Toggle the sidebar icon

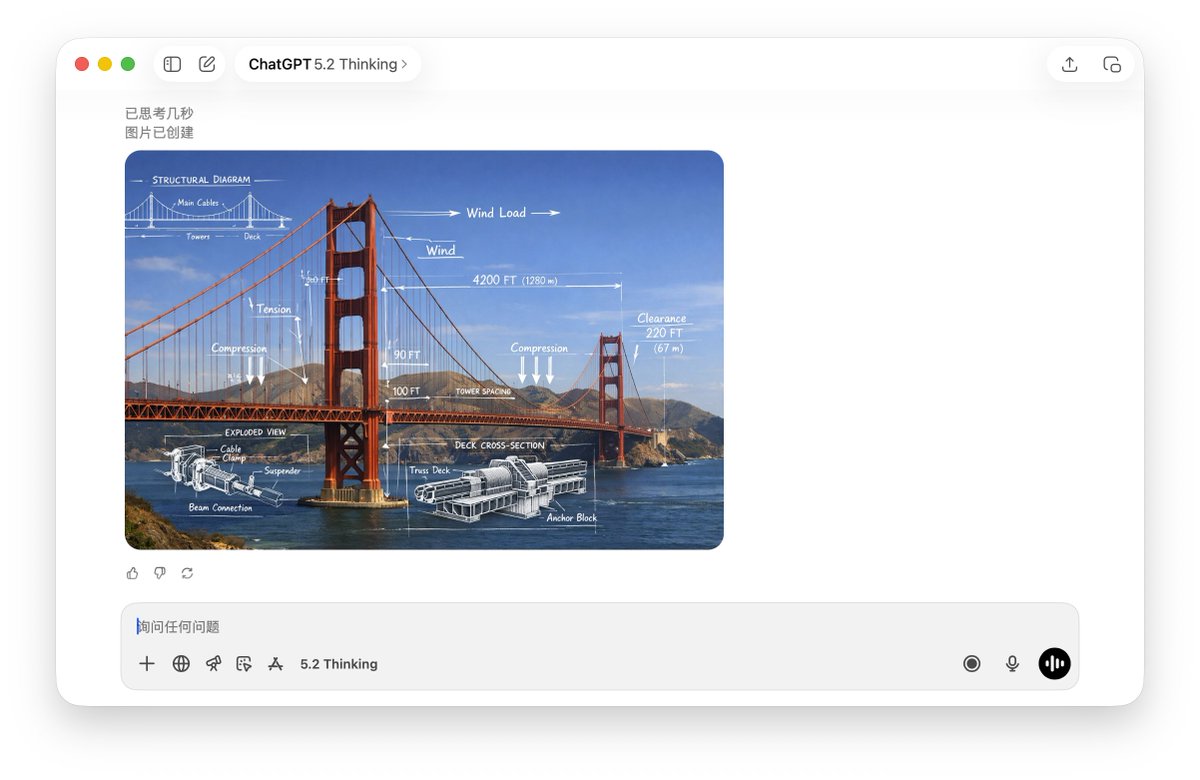click(x=172, y=63)
